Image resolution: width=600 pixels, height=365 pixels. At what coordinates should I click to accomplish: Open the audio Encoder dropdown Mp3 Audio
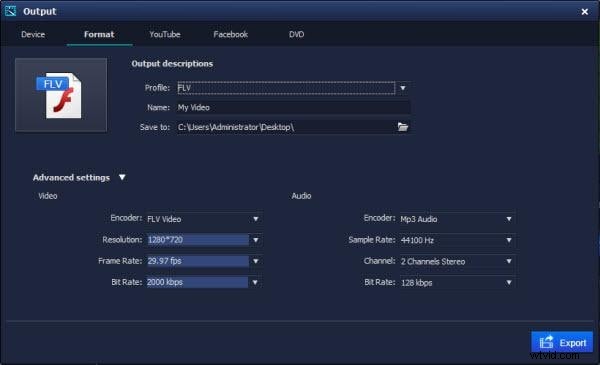click(x=457, y=219)
